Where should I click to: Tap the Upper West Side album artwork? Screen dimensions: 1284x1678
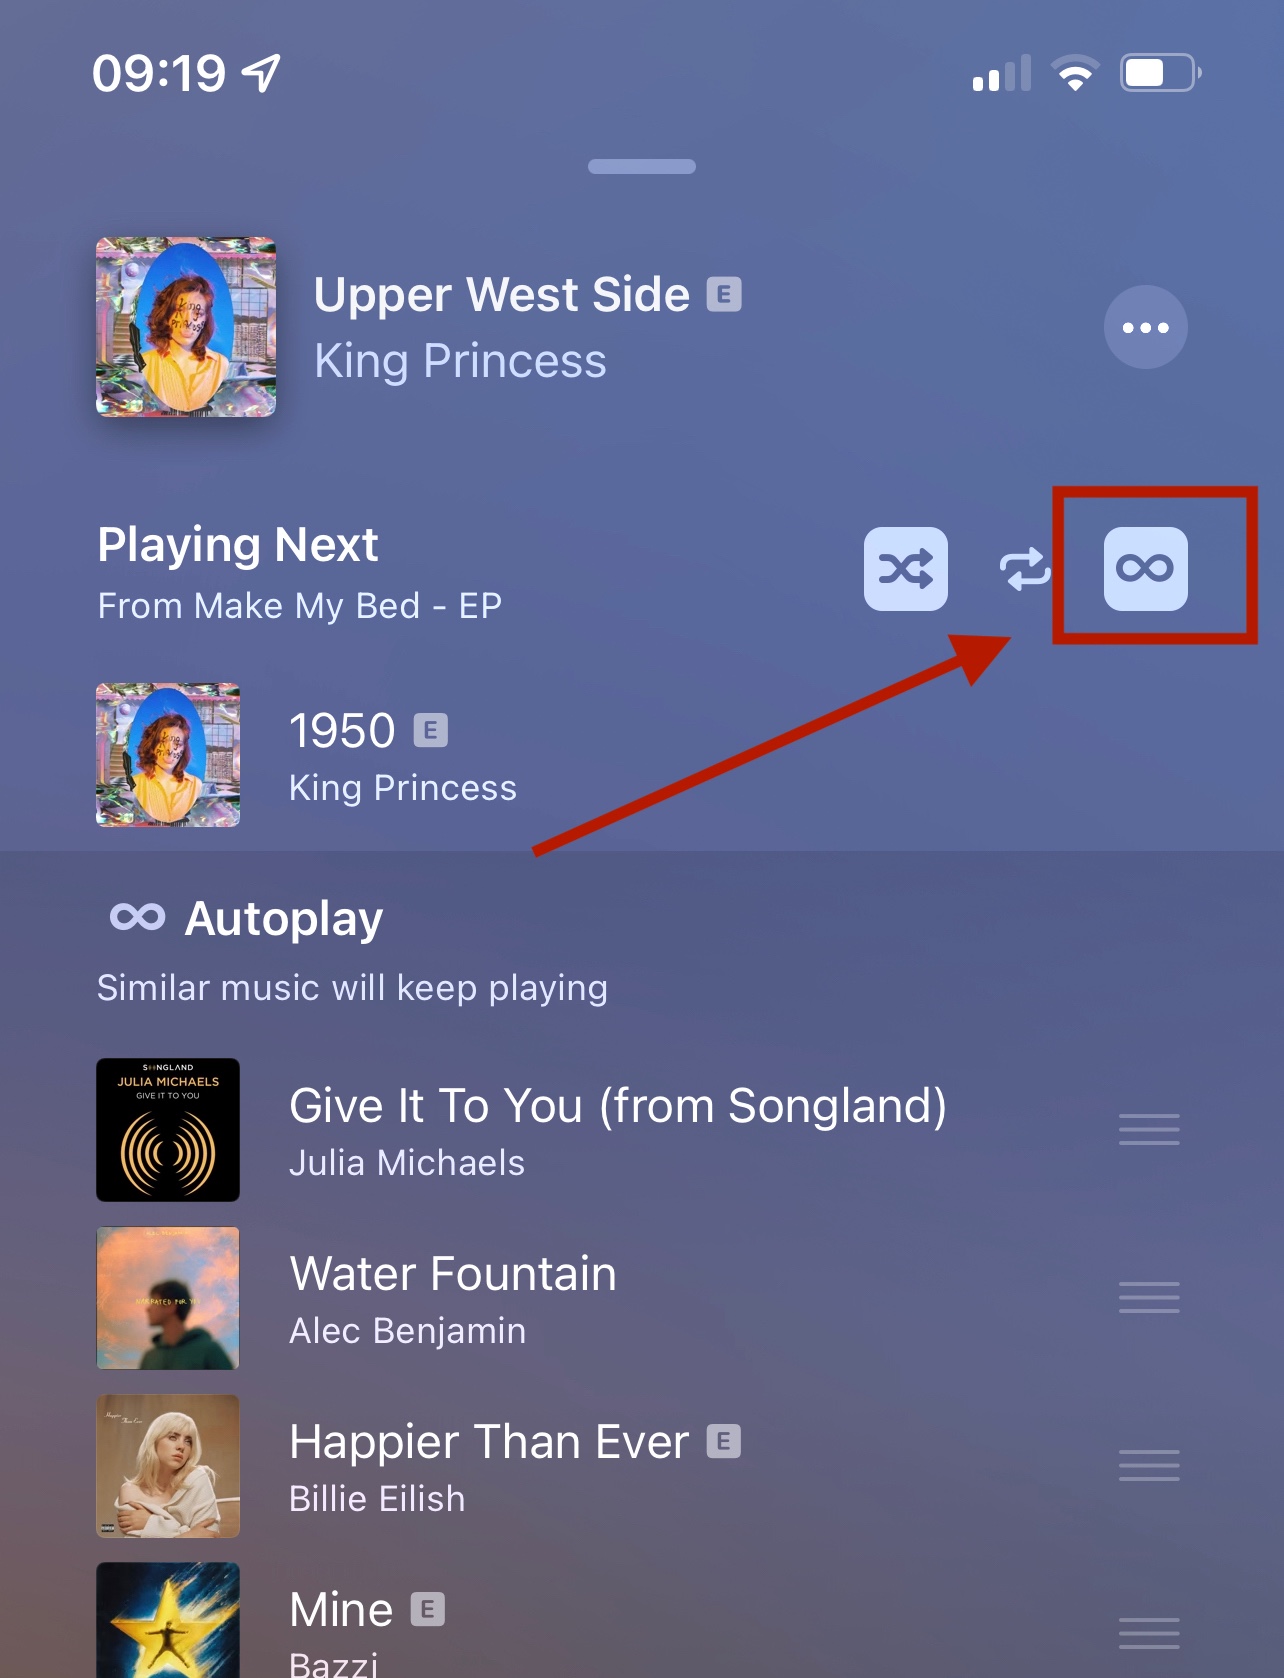tap(186, 327)
